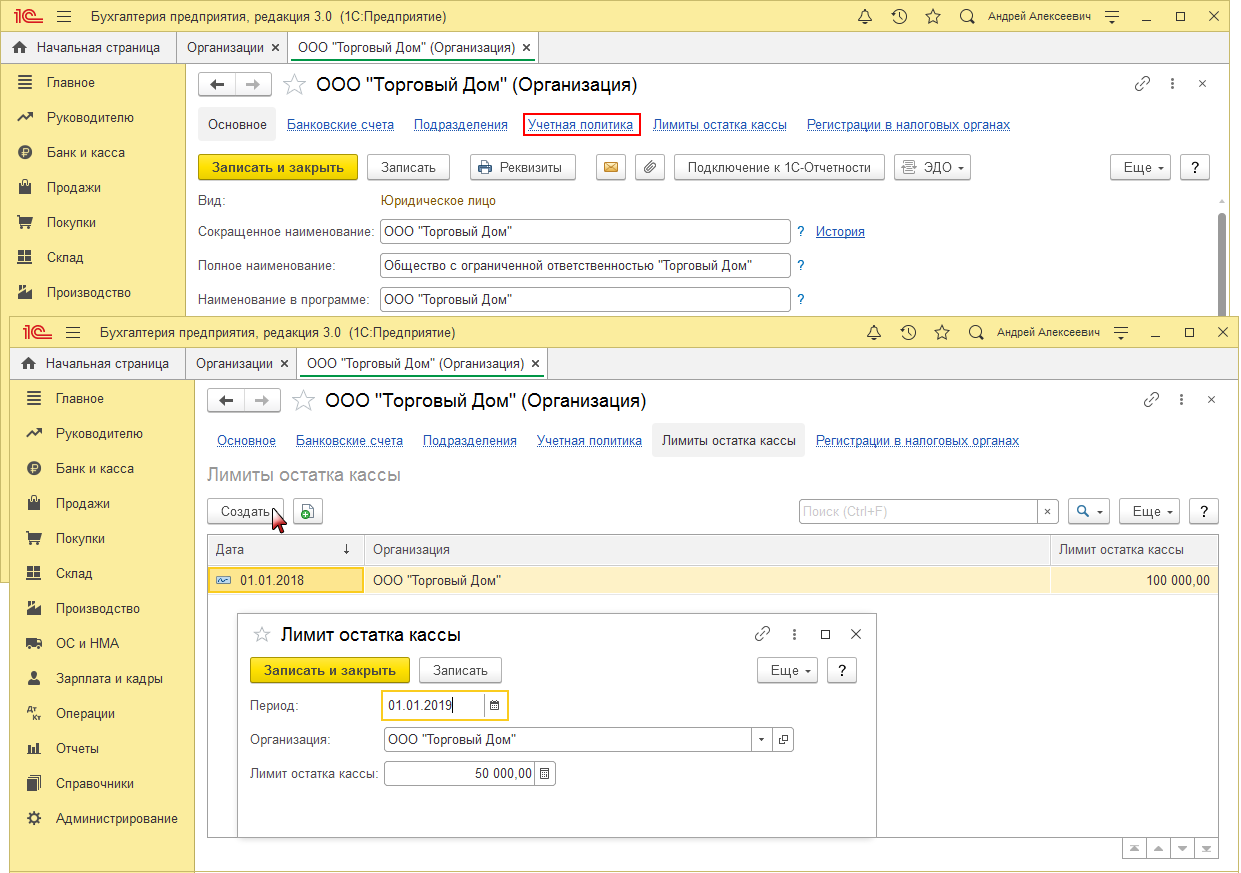Click Подключение к 1С-Отчетности button
The width and height of the screenshot is (1241, 873).
(x=779, y=167)
